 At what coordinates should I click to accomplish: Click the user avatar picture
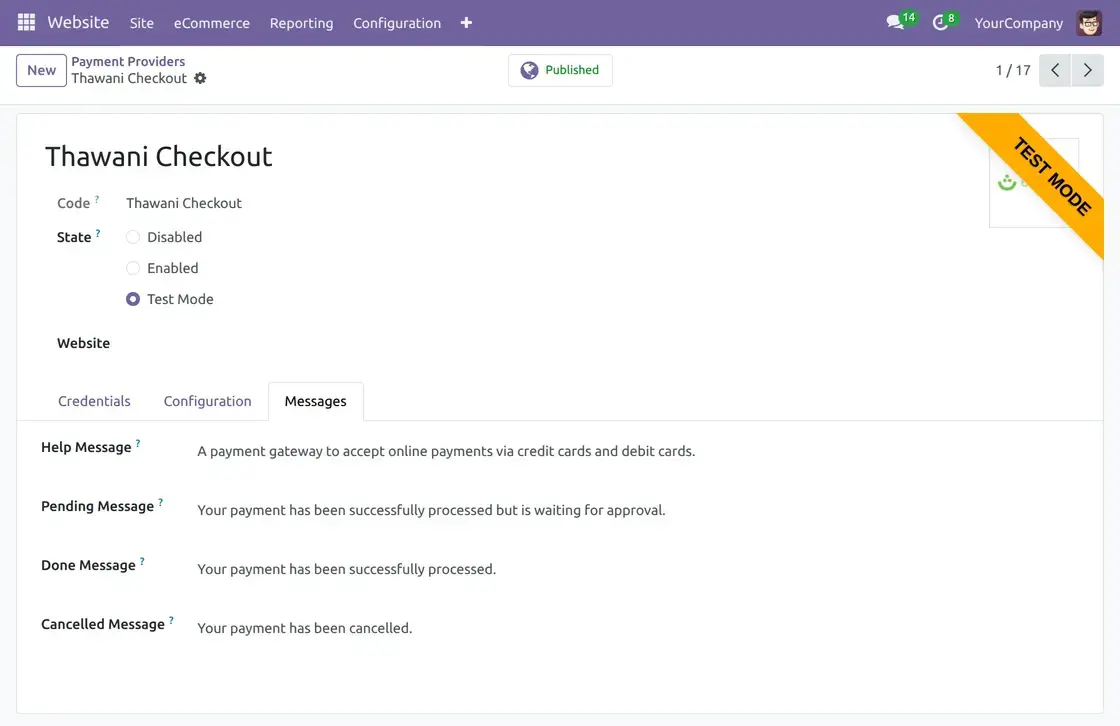point(1089,23)
